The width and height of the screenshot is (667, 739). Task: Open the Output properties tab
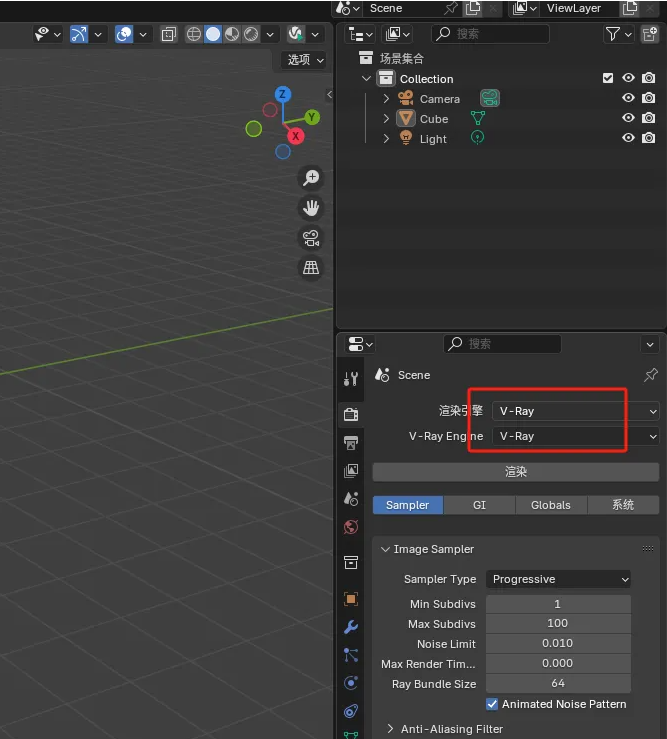(351, 443)
